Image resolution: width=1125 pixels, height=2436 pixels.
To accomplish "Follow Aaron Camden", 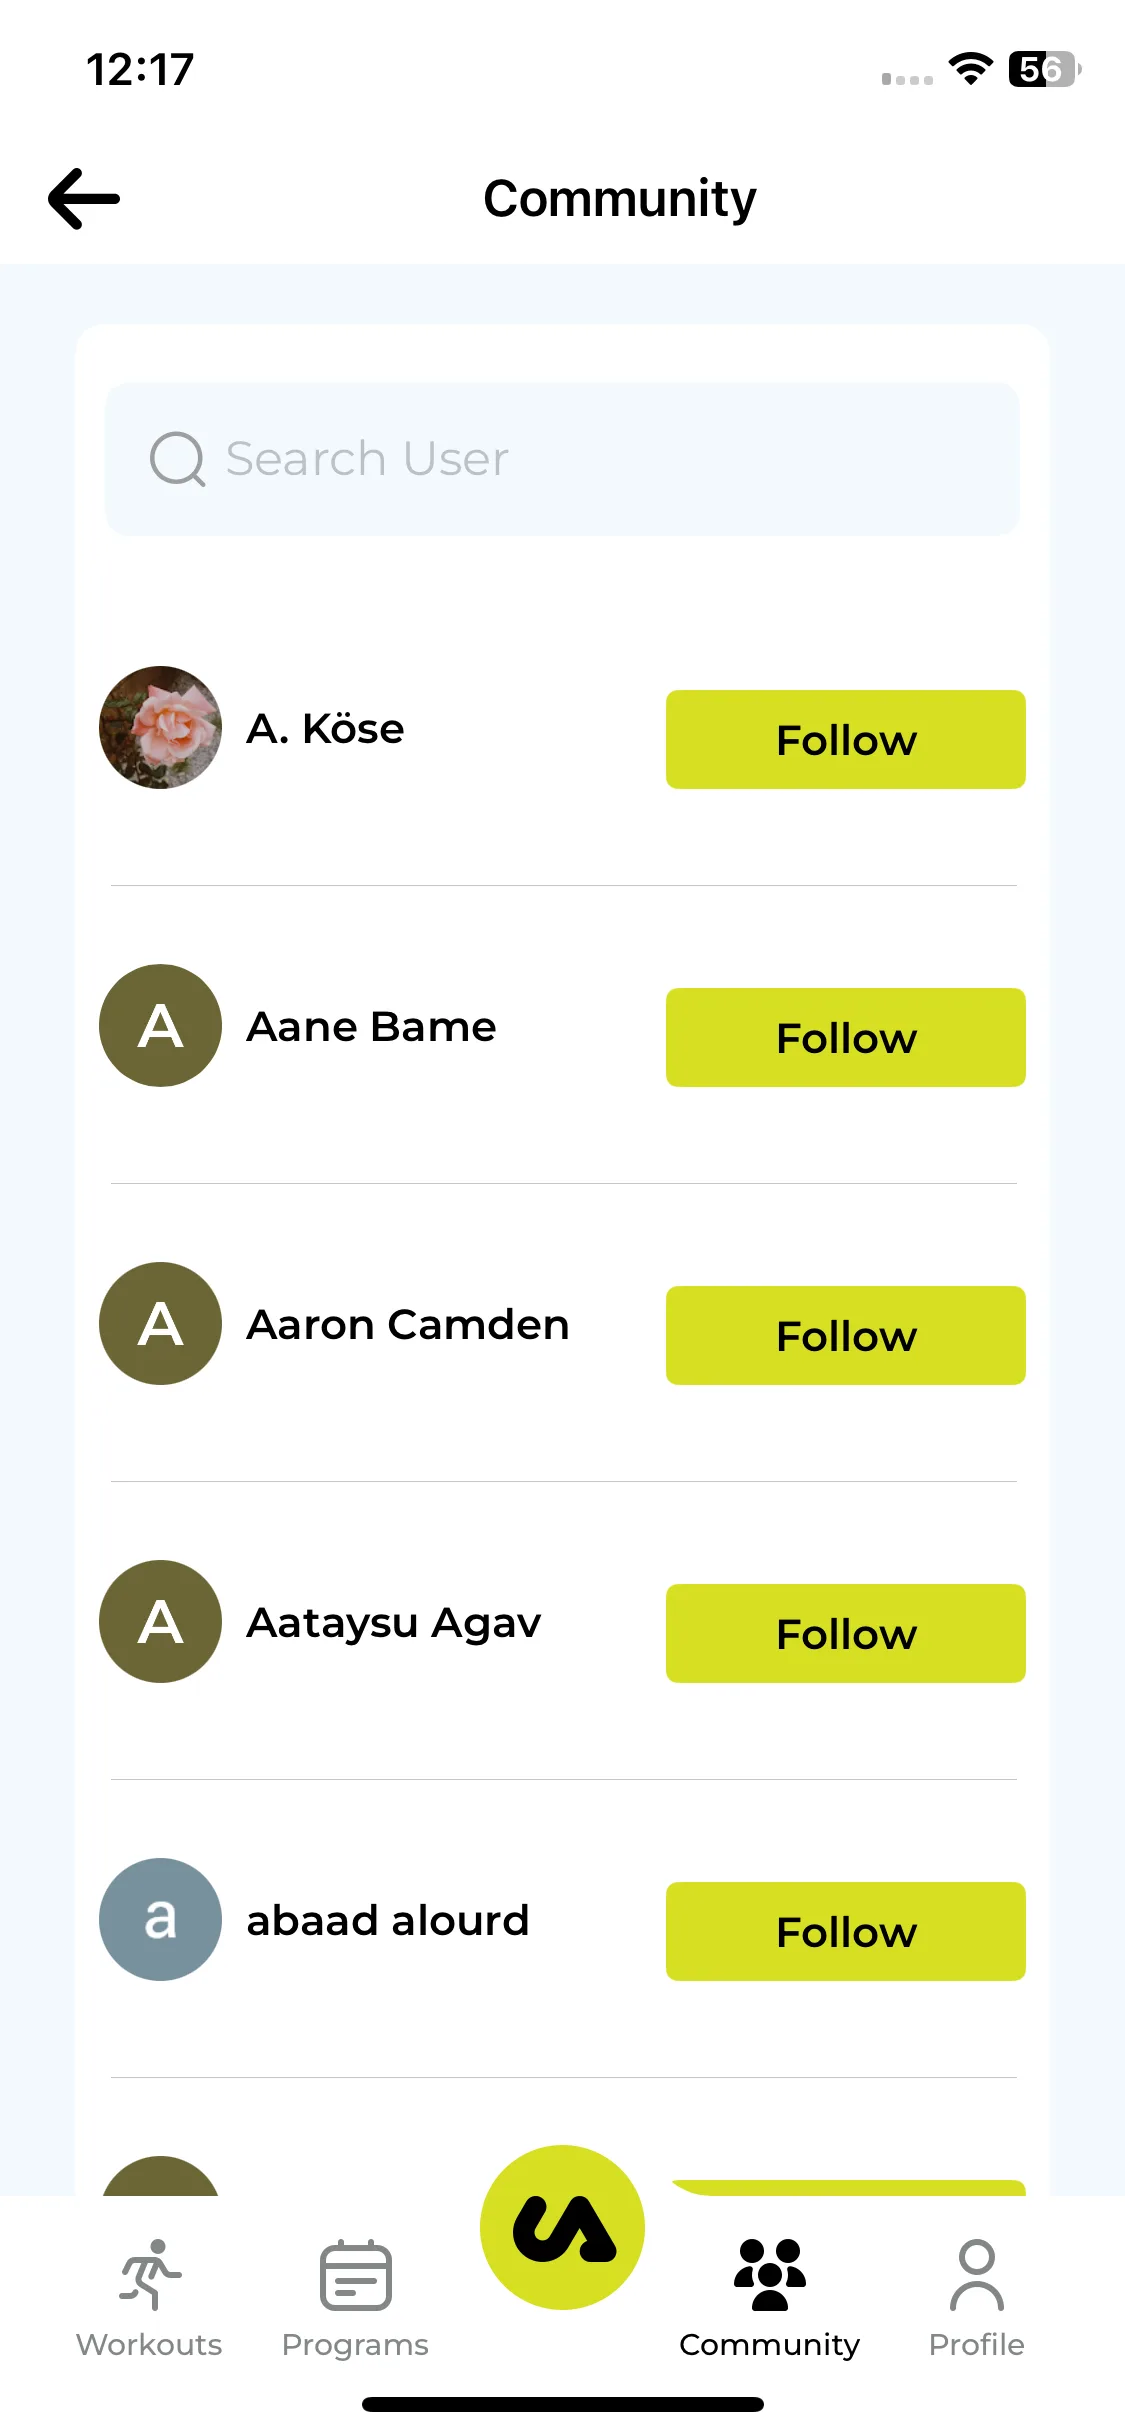I will pos(846,1335).
